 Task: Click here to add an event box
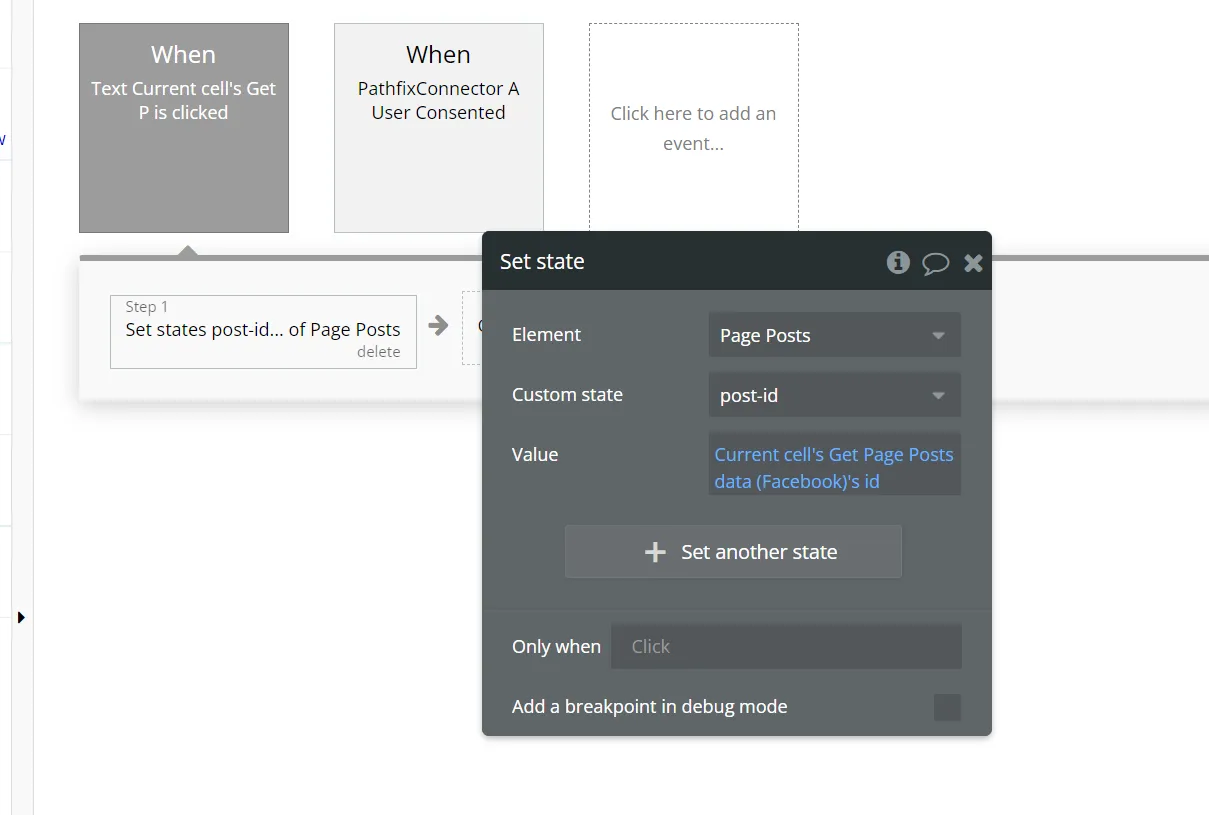(694, 128)
